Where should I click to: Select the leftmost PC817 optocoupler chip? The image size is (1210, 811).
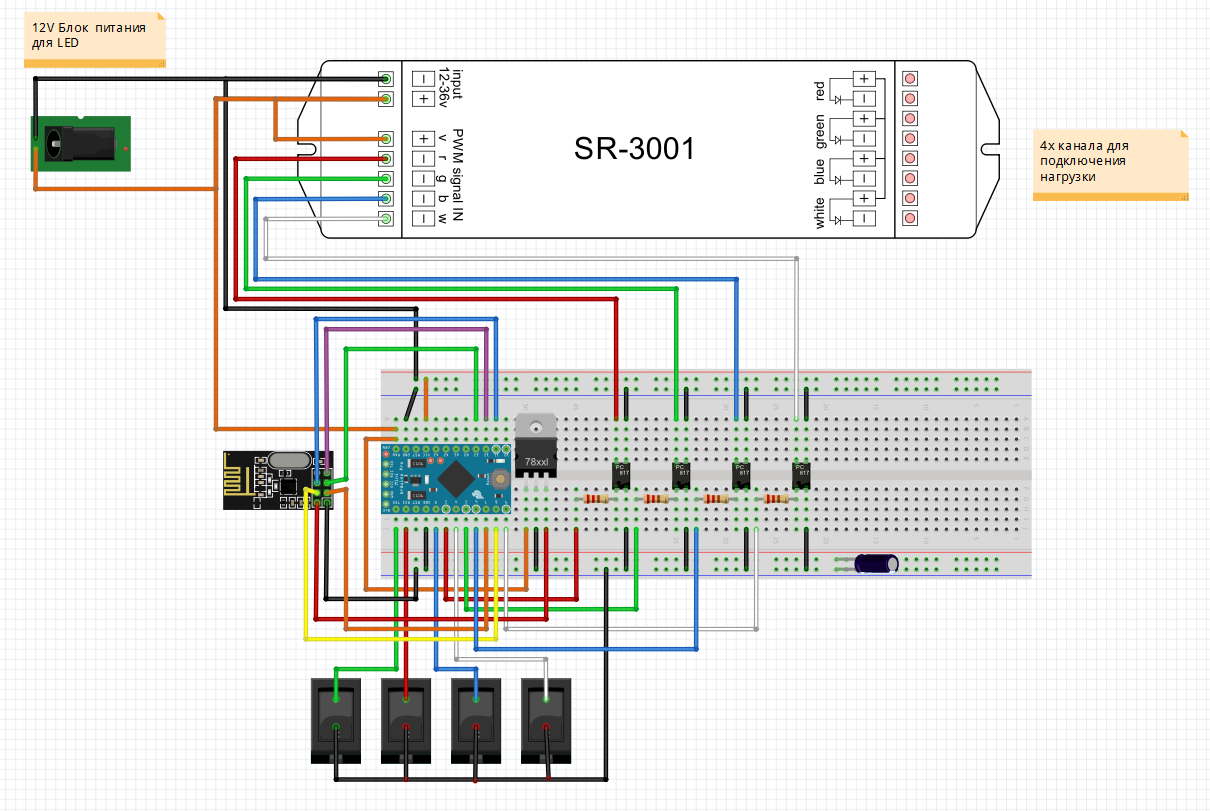(x=621, y=473)
